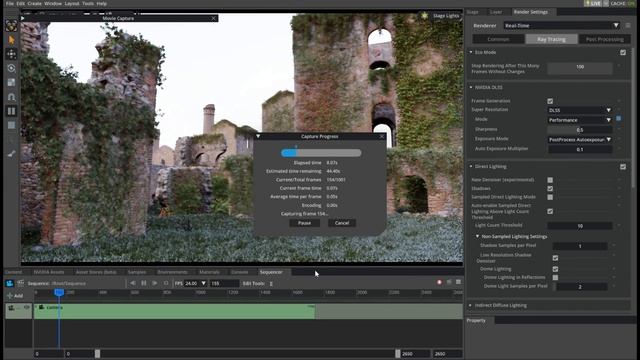Collapse Non-Sampled Lighting Settings group

(477, 236)
